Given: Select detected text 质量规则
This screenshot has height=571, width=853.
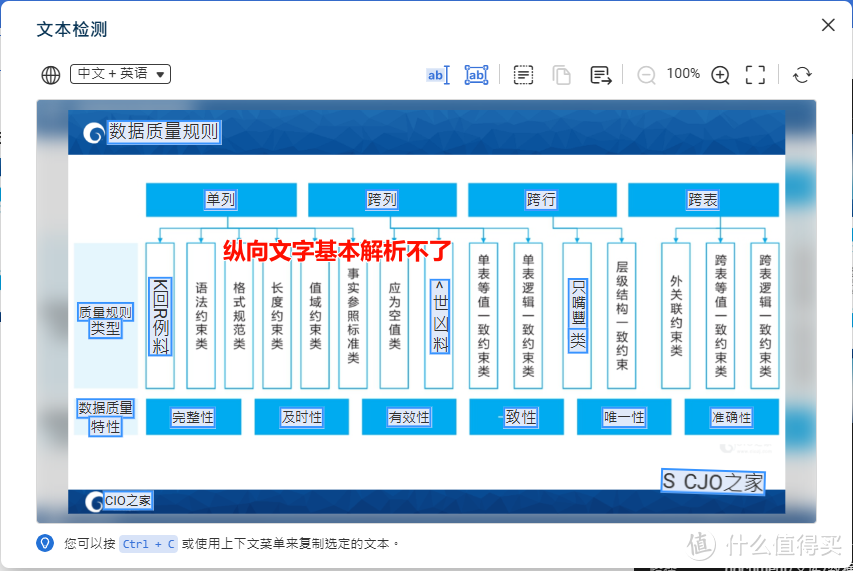Looking at the screenshot, I should (106, 312).
